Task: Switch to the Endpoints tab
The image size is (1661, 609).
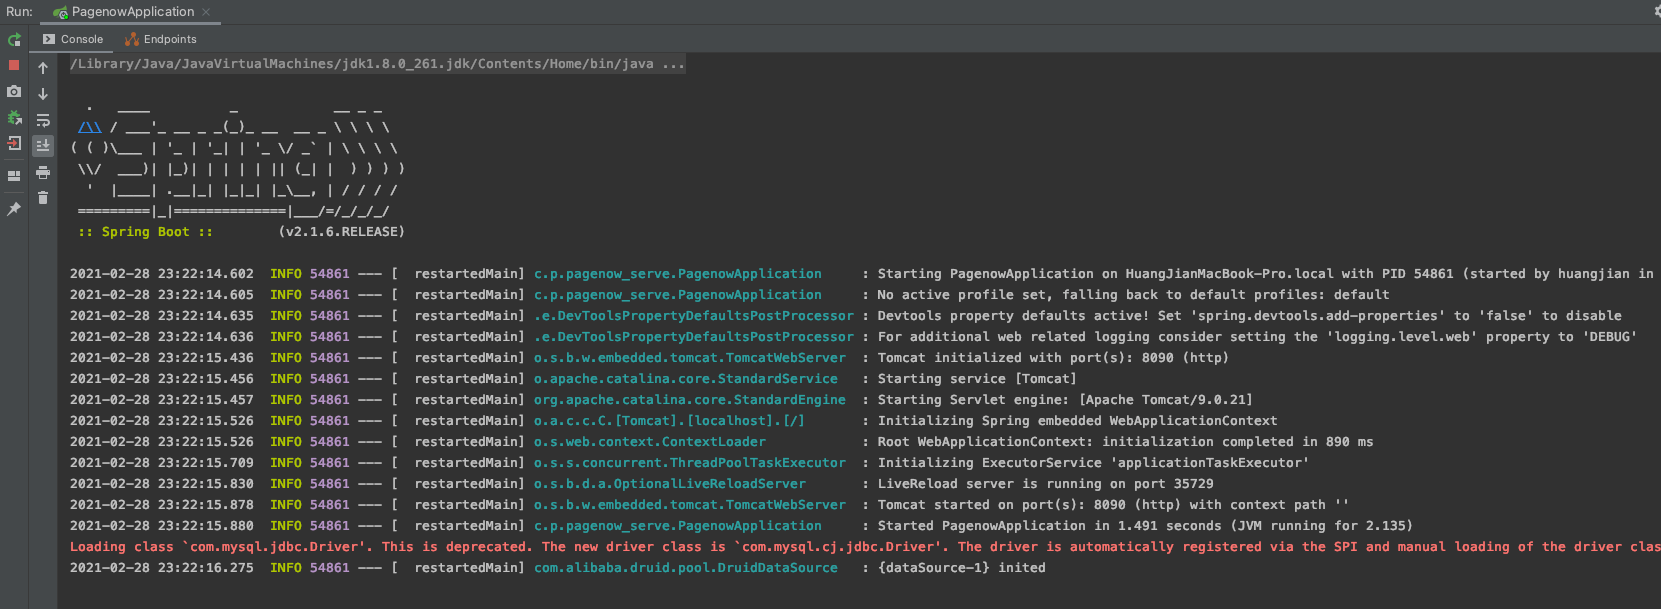Action: pos(161,39)
